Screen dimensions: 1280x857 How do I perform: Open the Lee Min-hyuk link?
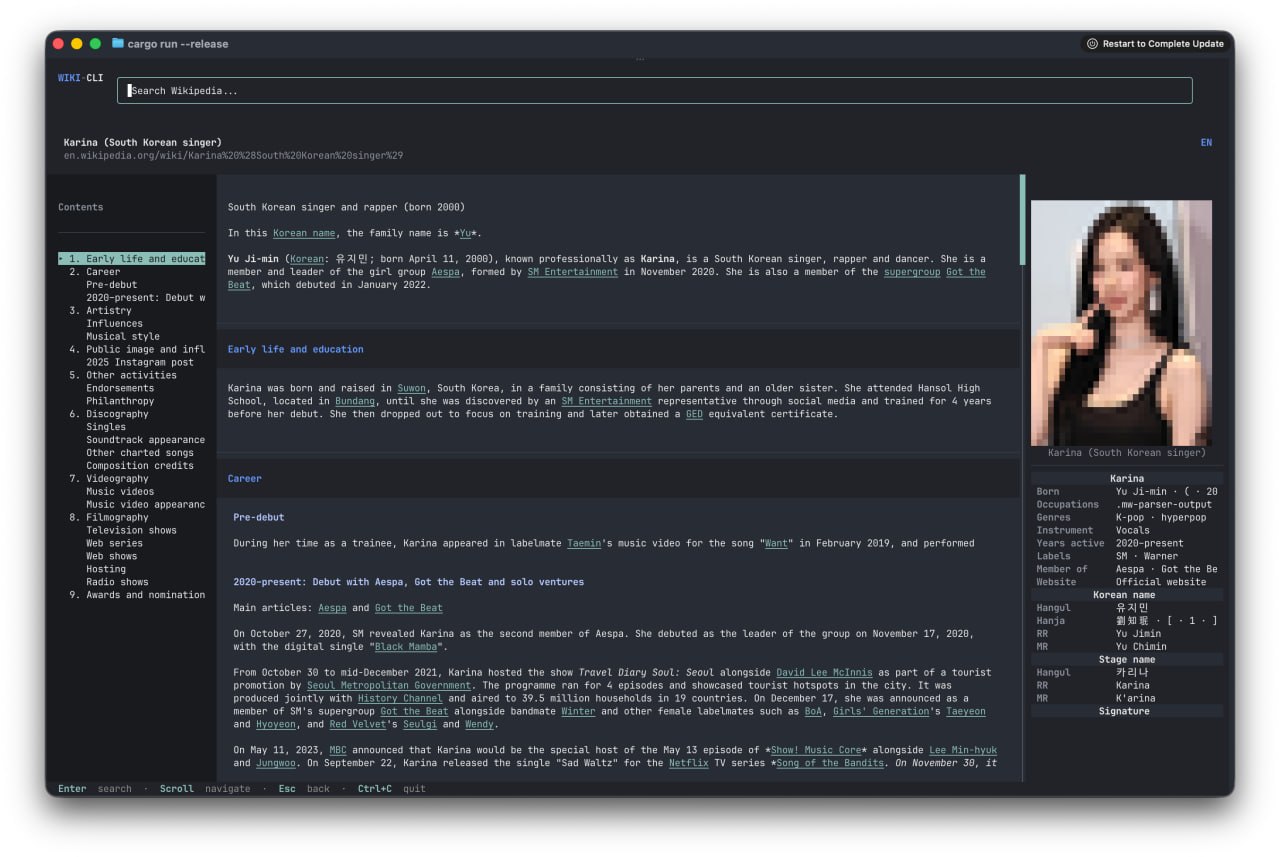(963, 750)
